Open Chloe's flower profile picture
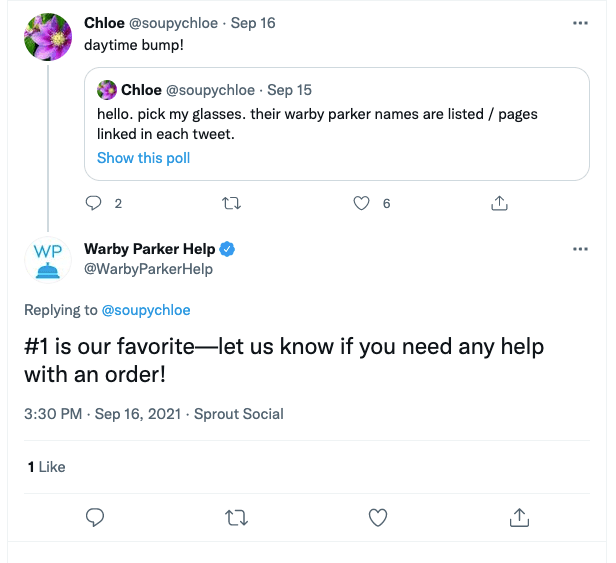The height and width of the screenshot is (563, 616). 47,37
